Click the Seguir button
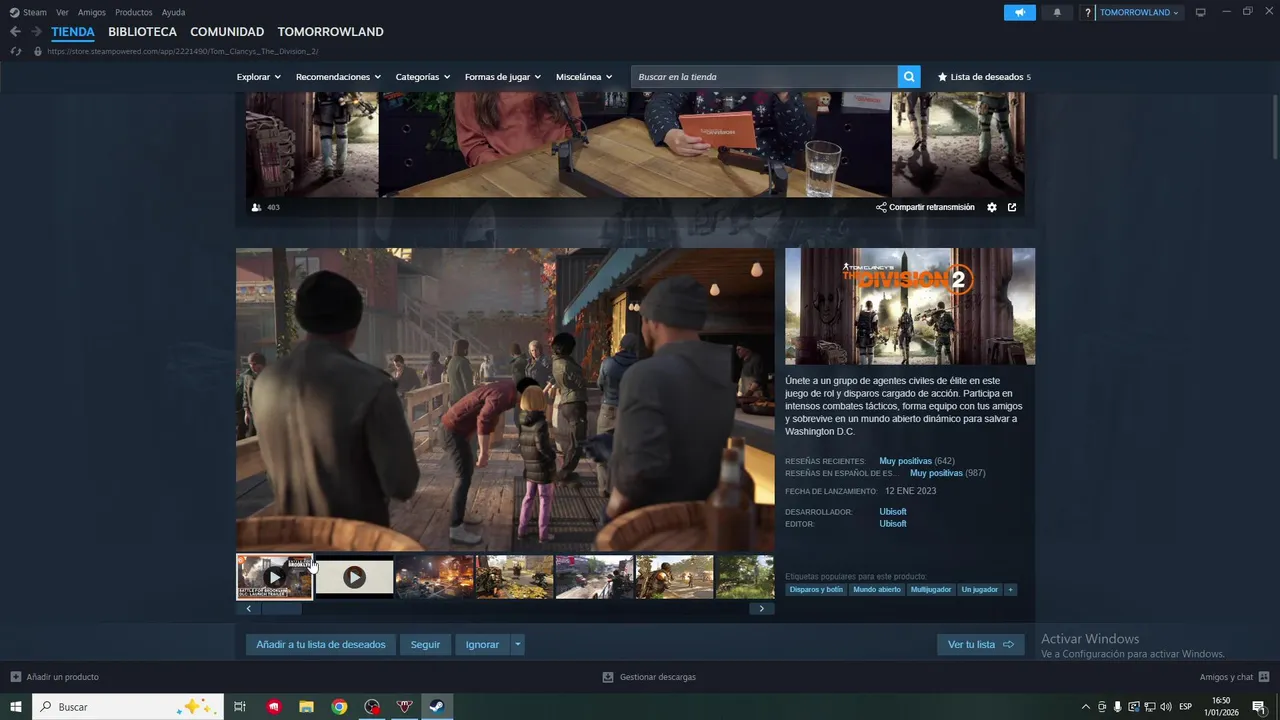 coord(425,645)
